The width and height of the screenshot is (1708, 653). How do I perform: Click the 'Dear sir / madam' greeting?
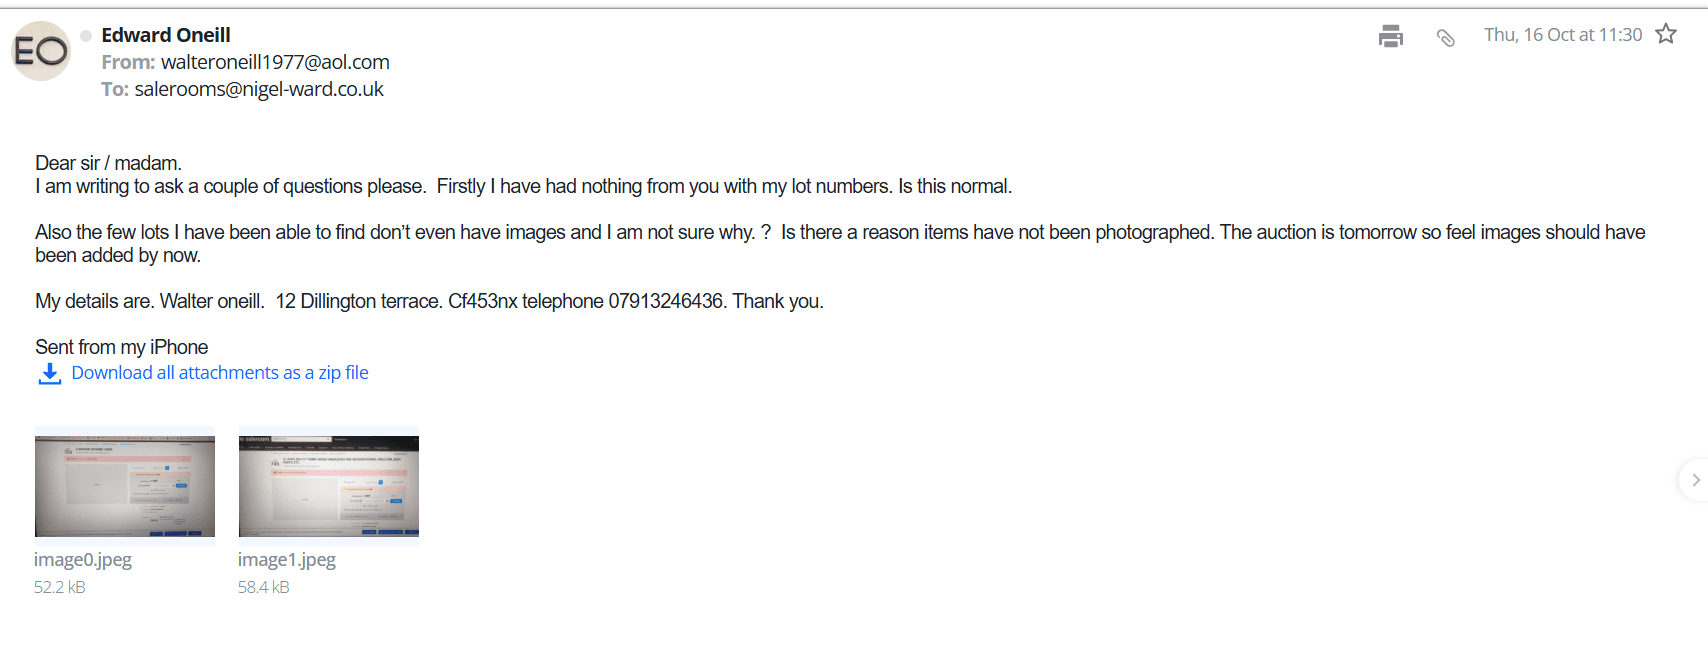point(108,163)
